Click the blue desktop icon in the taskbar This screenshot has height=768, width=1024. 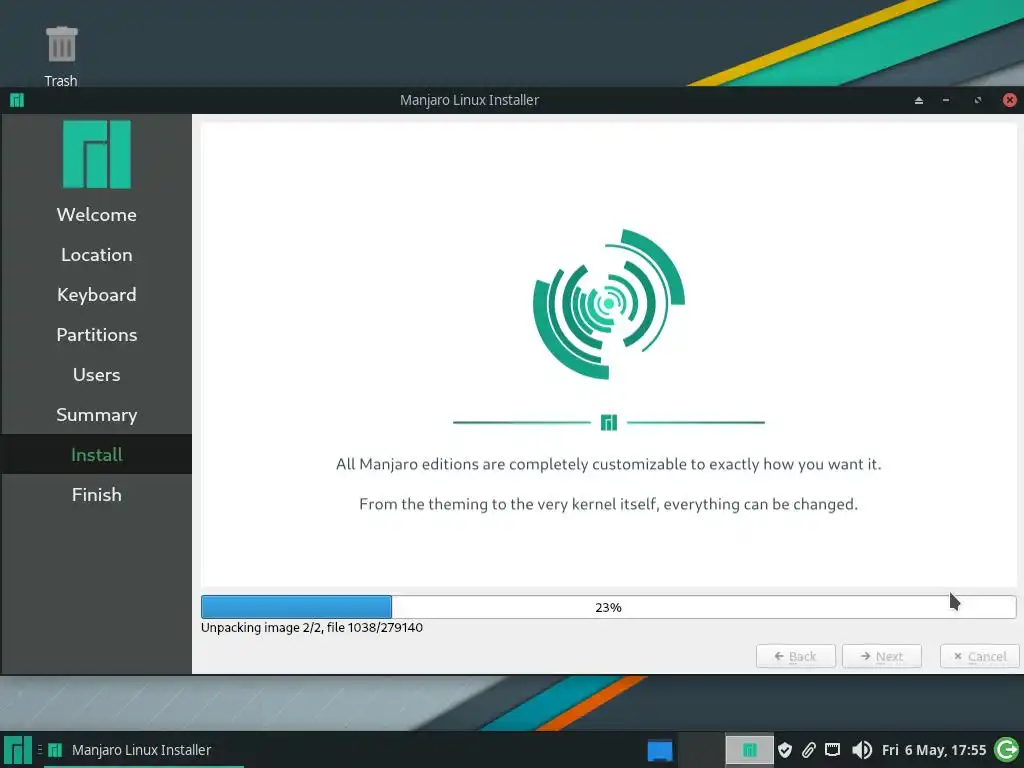(660, 750)
